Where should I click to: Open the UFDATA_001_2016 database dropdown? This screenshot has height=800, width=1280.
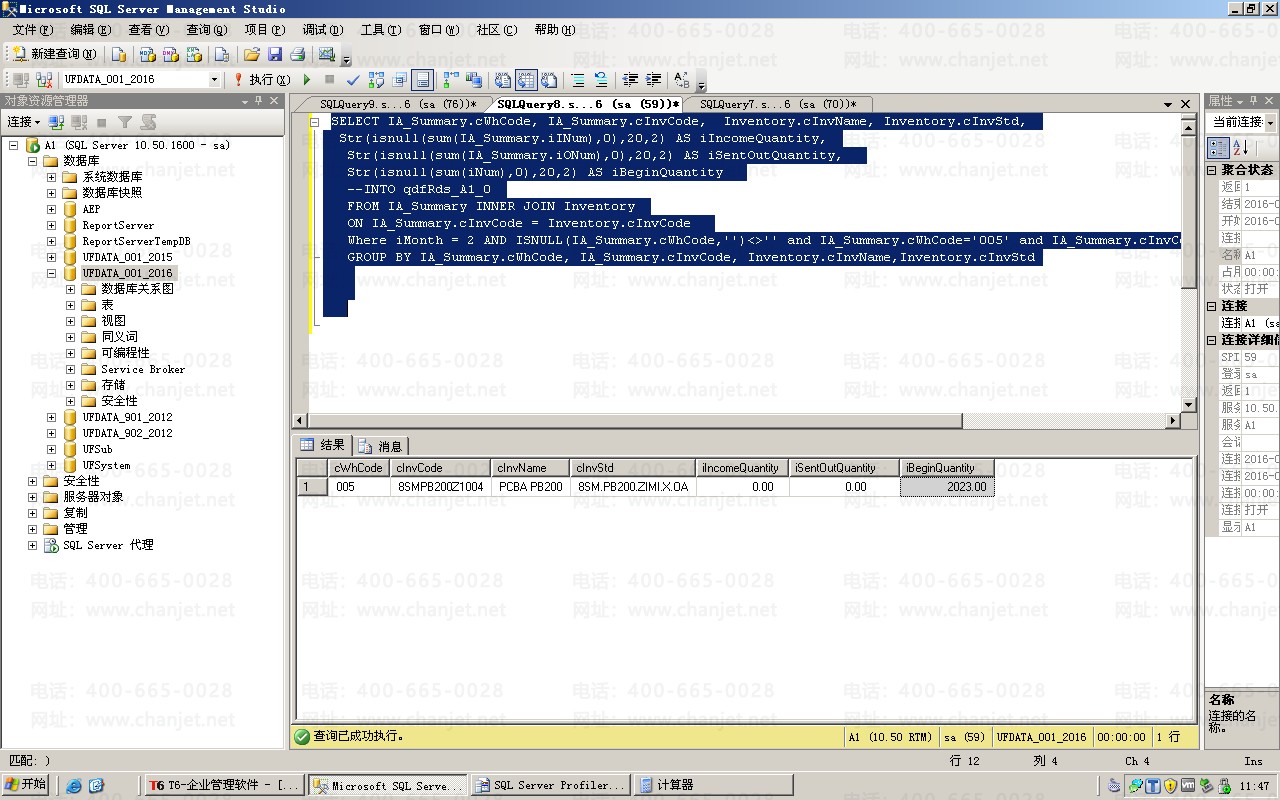coord(214,79)
